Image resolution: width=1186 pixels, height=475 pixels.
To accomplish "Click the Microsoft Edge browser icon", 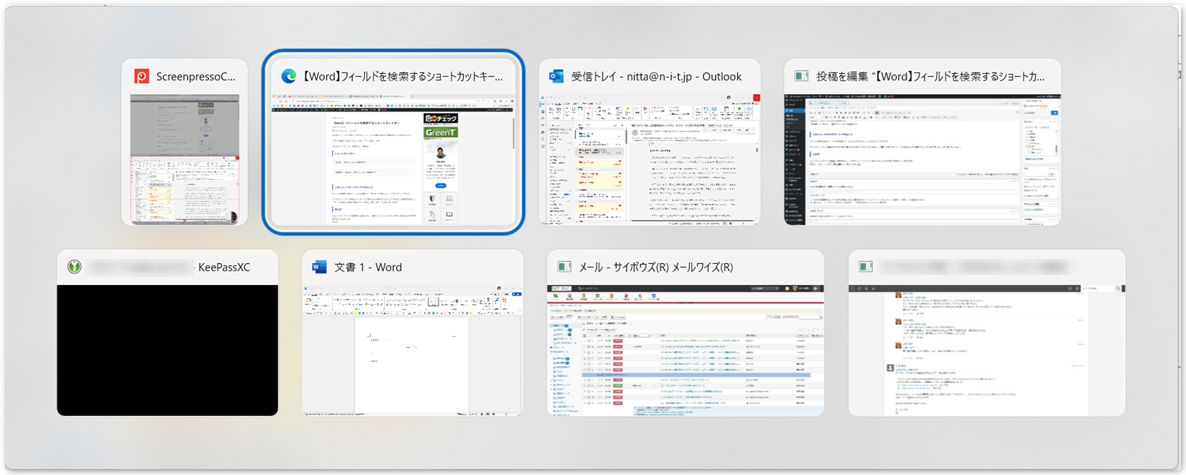I will pos(290,76).
